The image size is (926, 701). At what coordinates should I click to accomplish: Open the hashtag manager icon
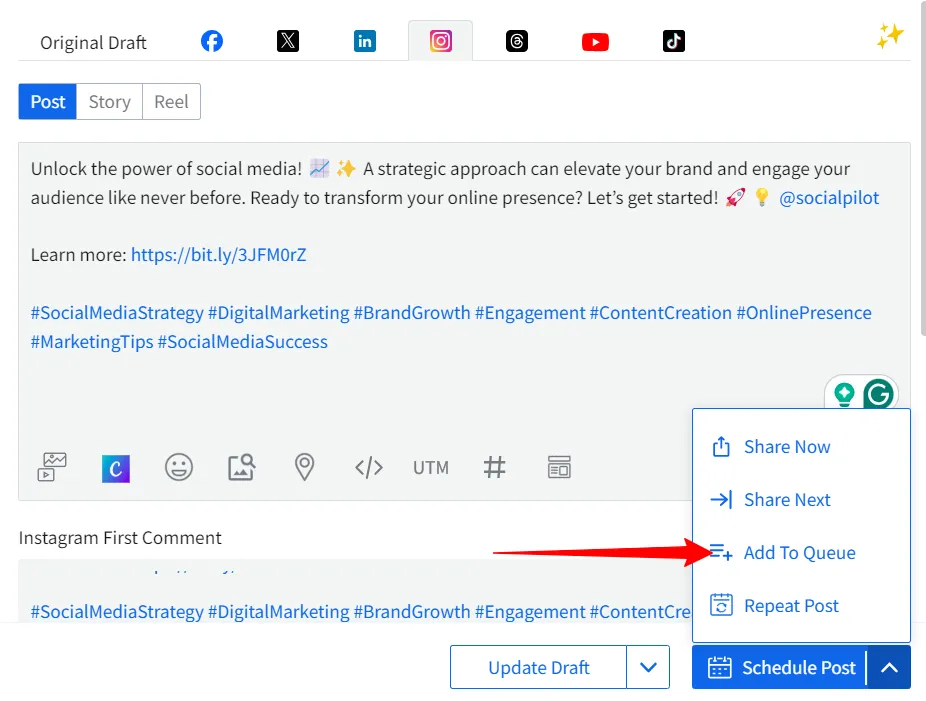point(494,467)
